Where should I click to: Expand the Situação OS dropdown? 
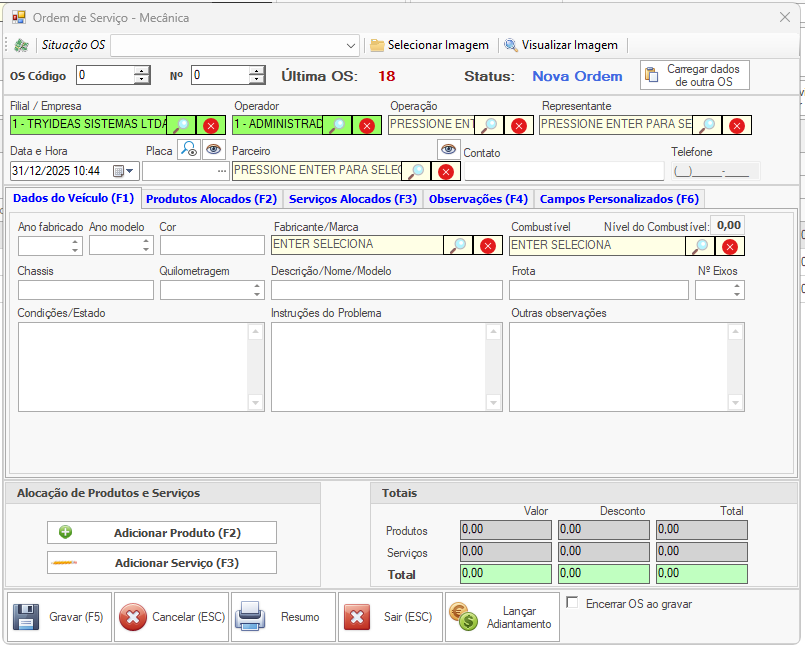point(350,45)
